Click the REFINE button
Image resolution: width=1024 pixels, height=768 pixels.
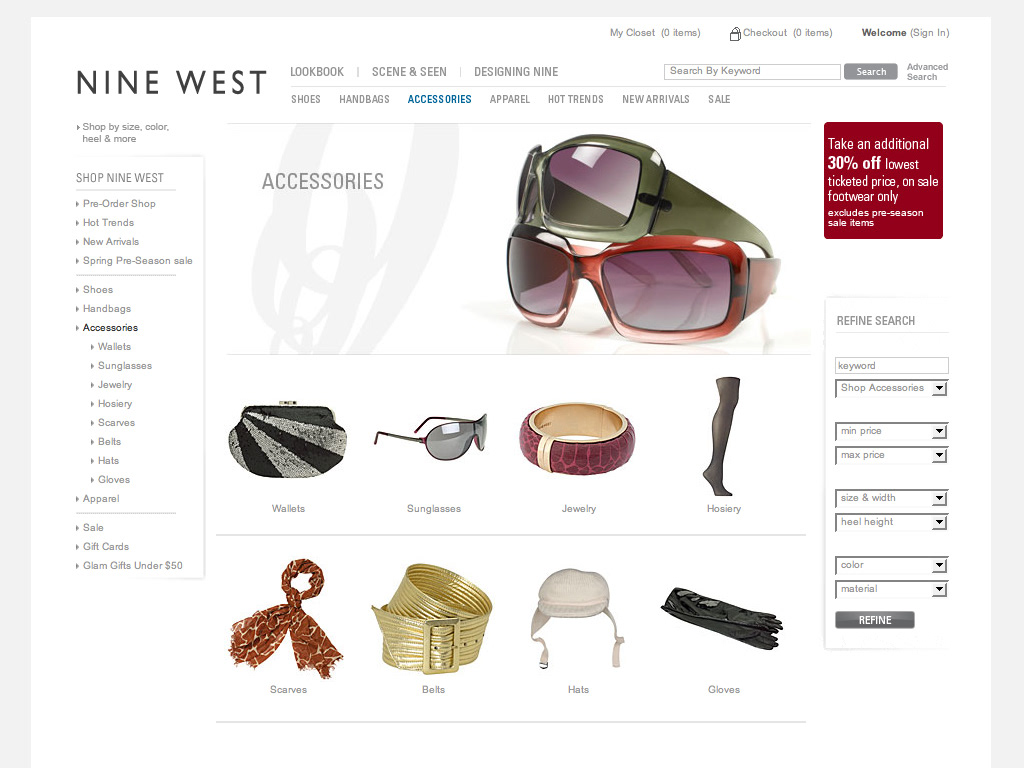tap(874, 620)
